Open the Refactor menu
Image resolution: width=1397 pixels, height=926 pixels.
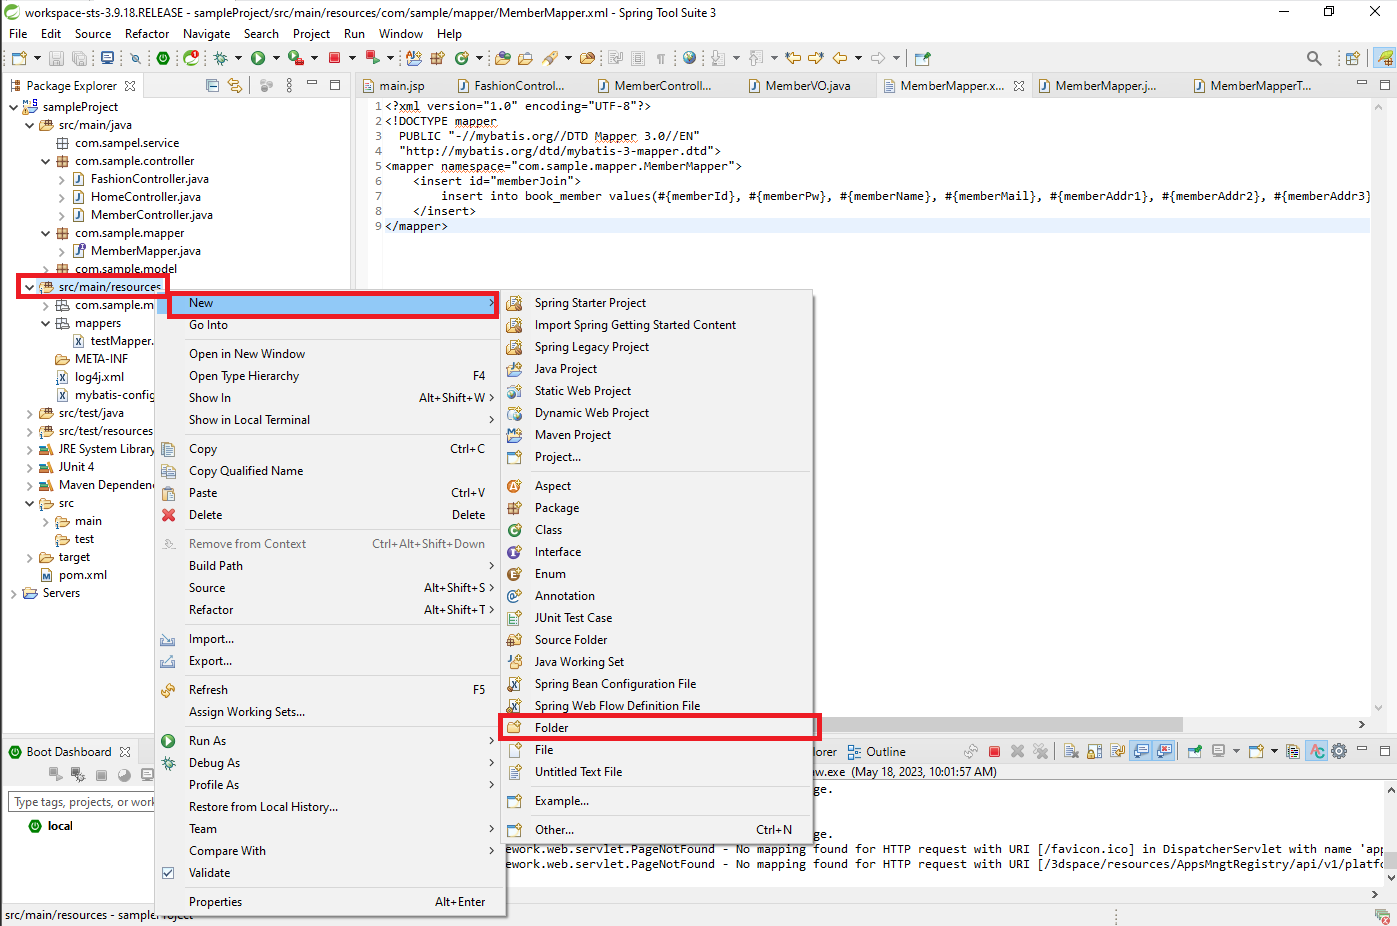[147, 33]
